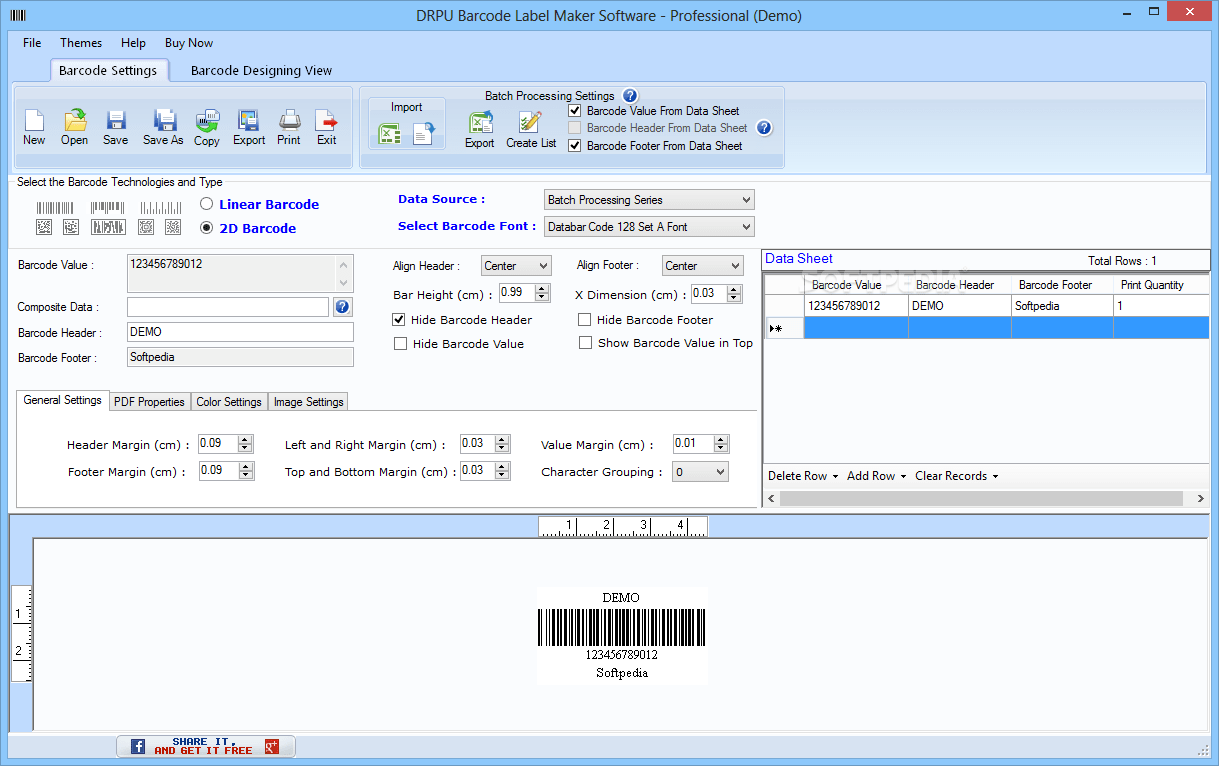Switch to the Barcode Designing View tab
The image size is (1219, 766).
pos(260,70)
